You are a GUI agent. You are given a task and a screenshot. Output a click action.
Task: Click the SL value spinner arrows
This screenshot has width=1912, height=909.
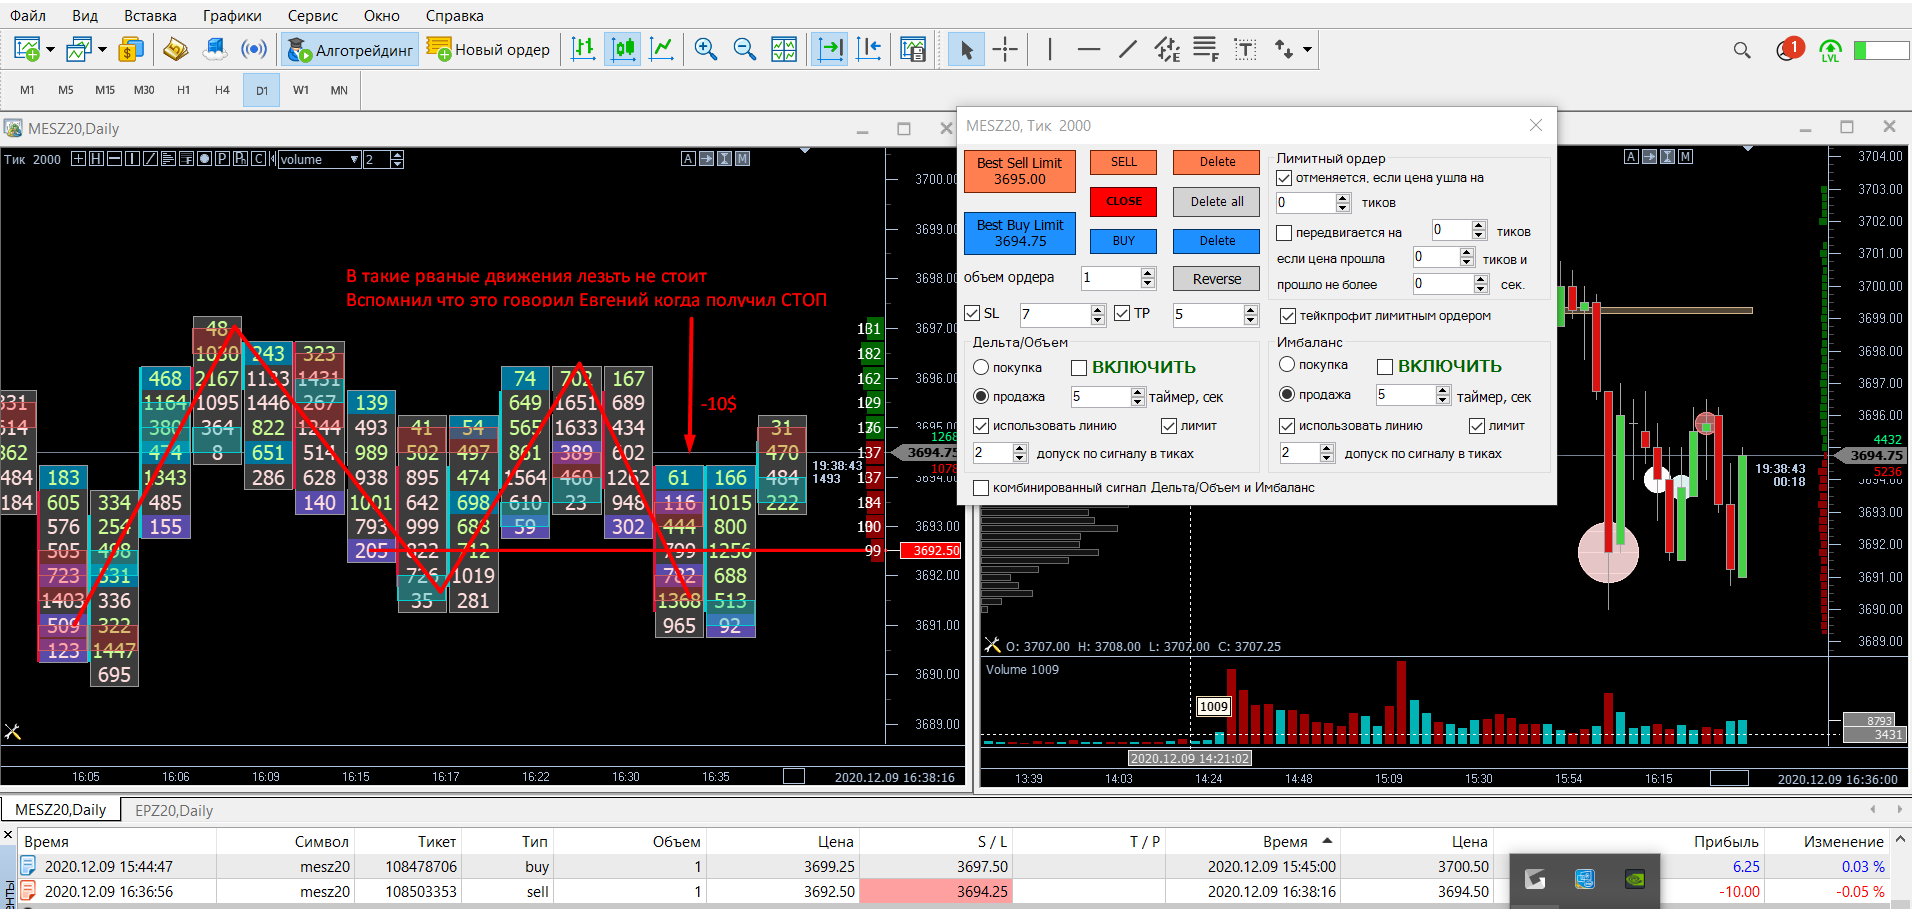pos(1098,315)
